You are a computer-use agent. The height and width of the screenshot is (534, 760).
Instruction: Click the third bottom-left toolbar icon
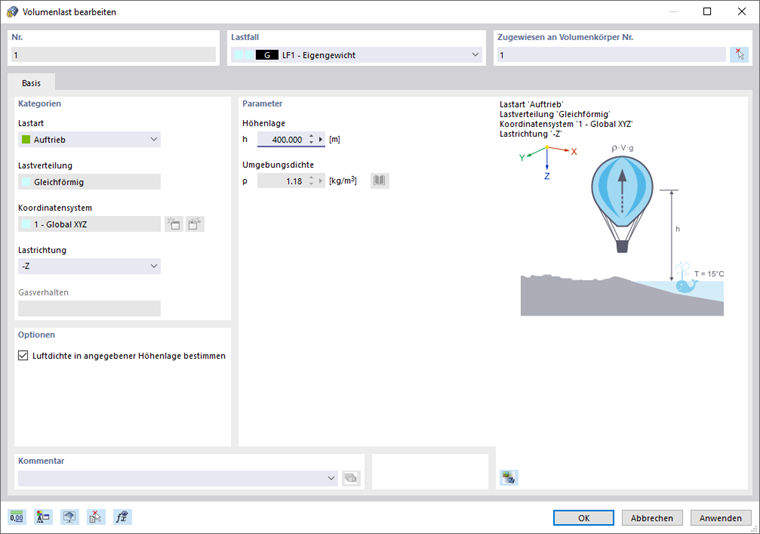(69, 517)
